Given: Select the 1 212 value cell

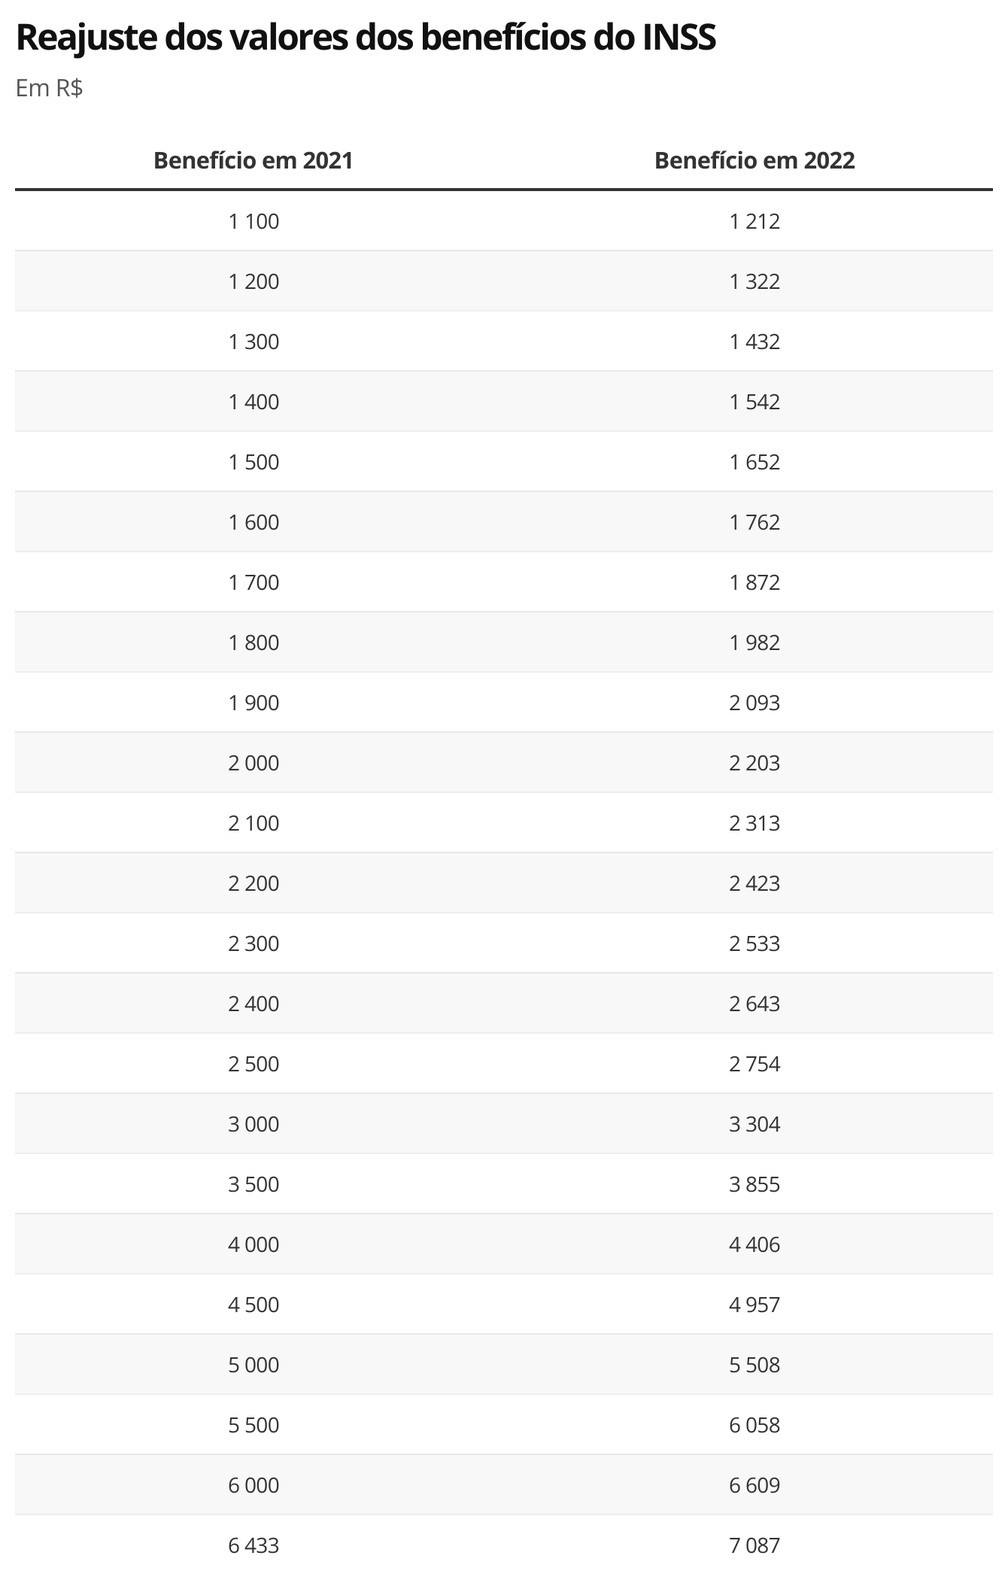Looking at the screenshot, I should point(754,221).
